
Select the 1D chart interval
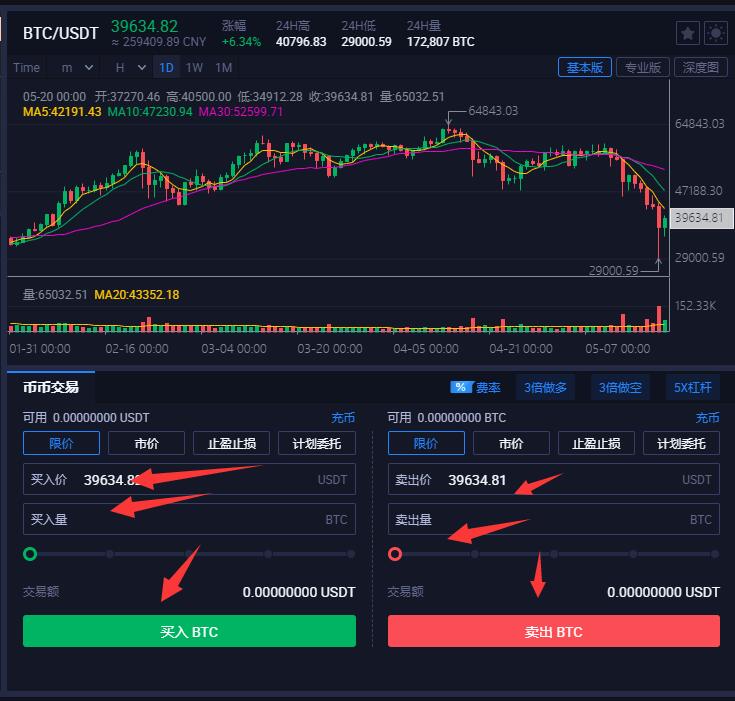coord(166,68)
